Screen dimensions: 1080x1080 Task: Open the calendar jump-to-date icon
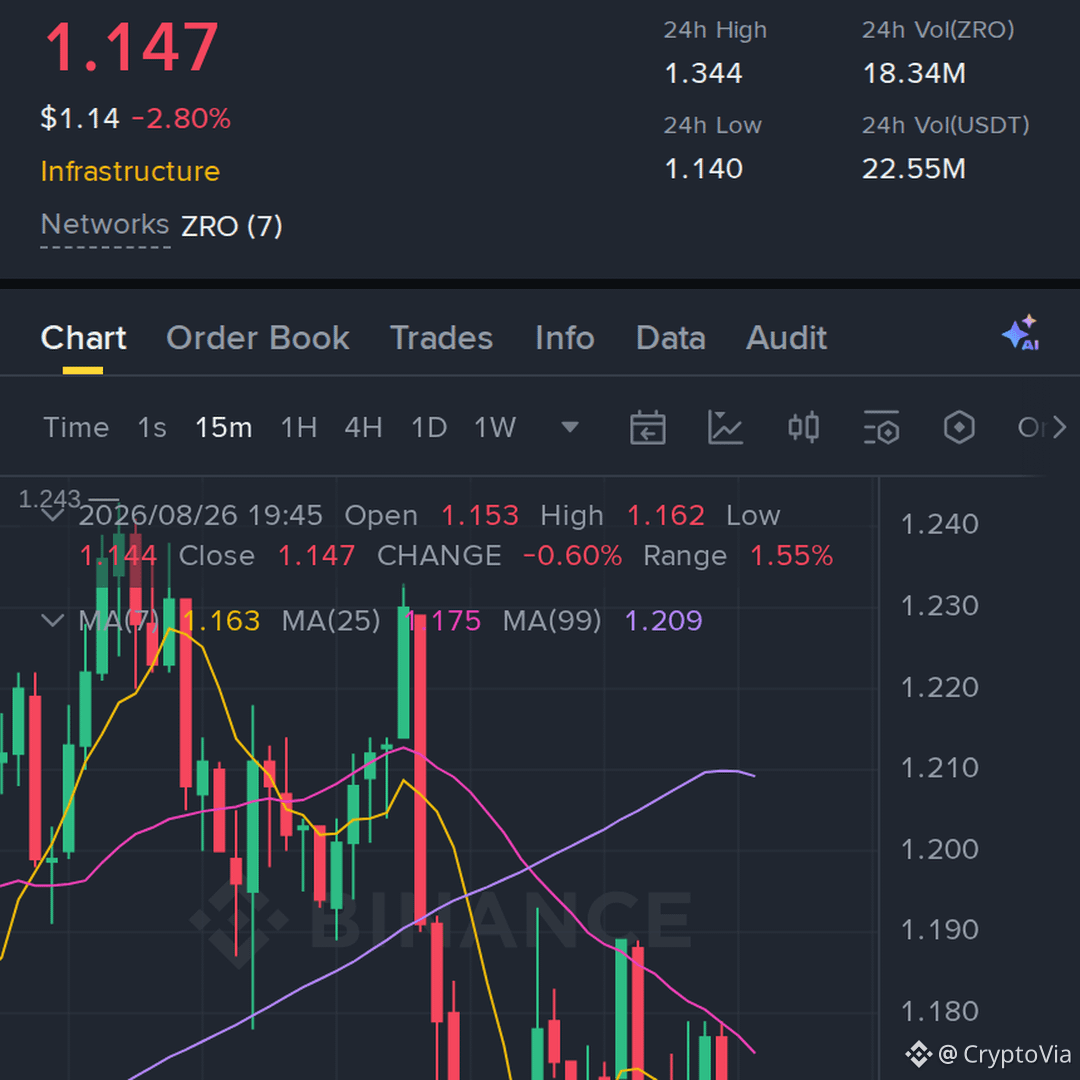click(647, 428)
